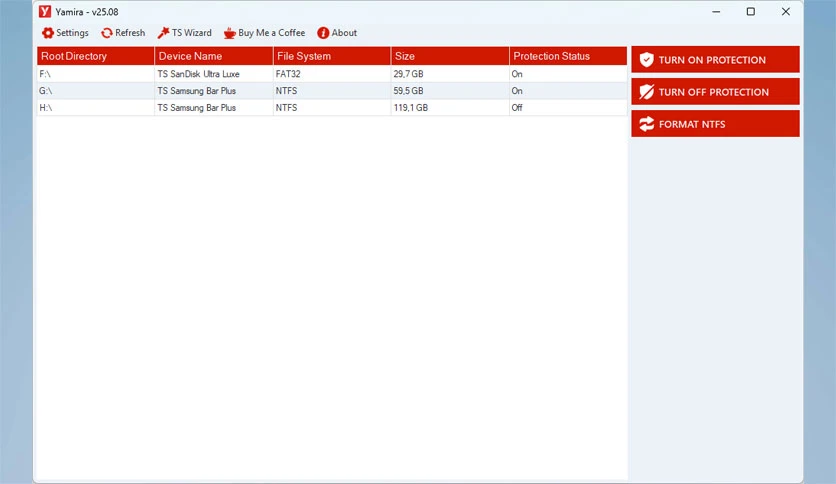Click the TS SanDisk Ultra Luxe device name
This screenshot has height=484, width=836.
[x=198, y=74]
